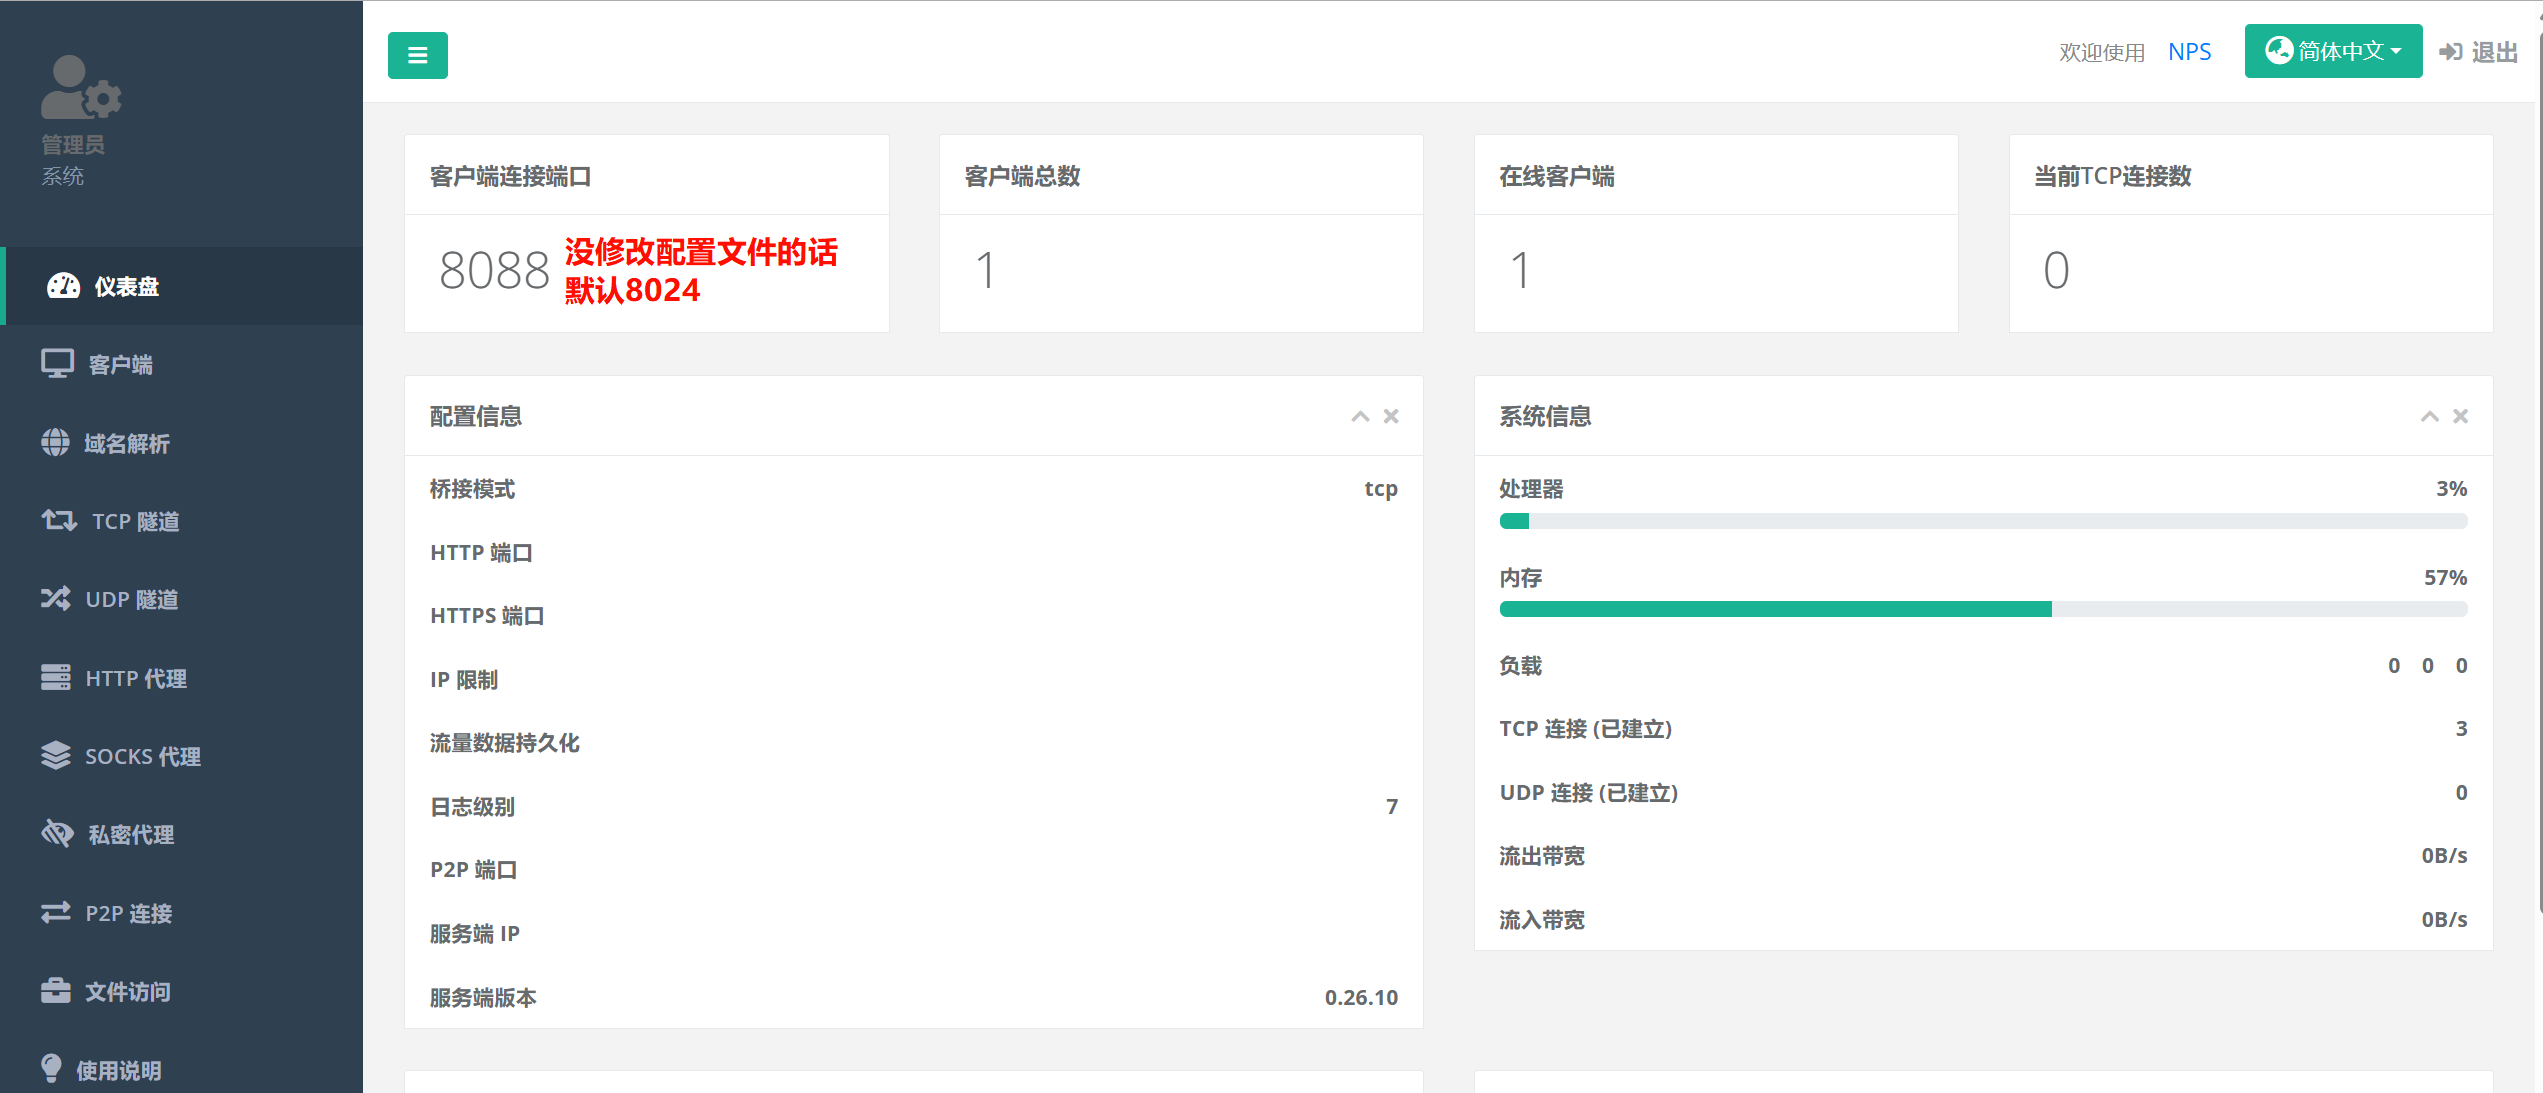
Task: Open the 简体中文 language dropdown
Action: tap(2332, 51)
